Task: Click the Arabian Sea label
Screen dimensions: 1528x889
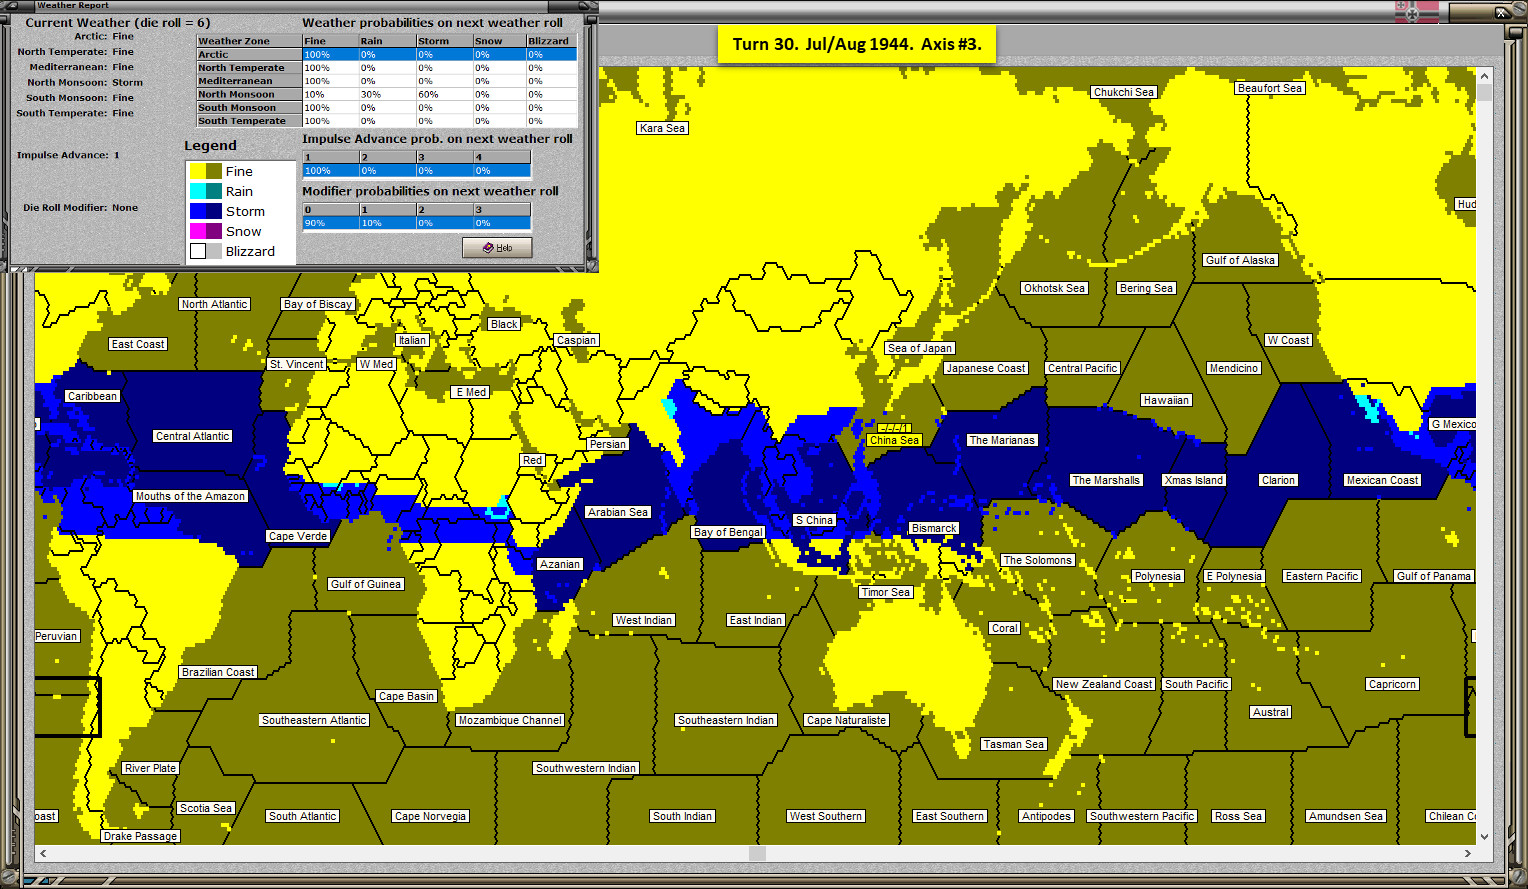Action: click(x=618, y=512)
